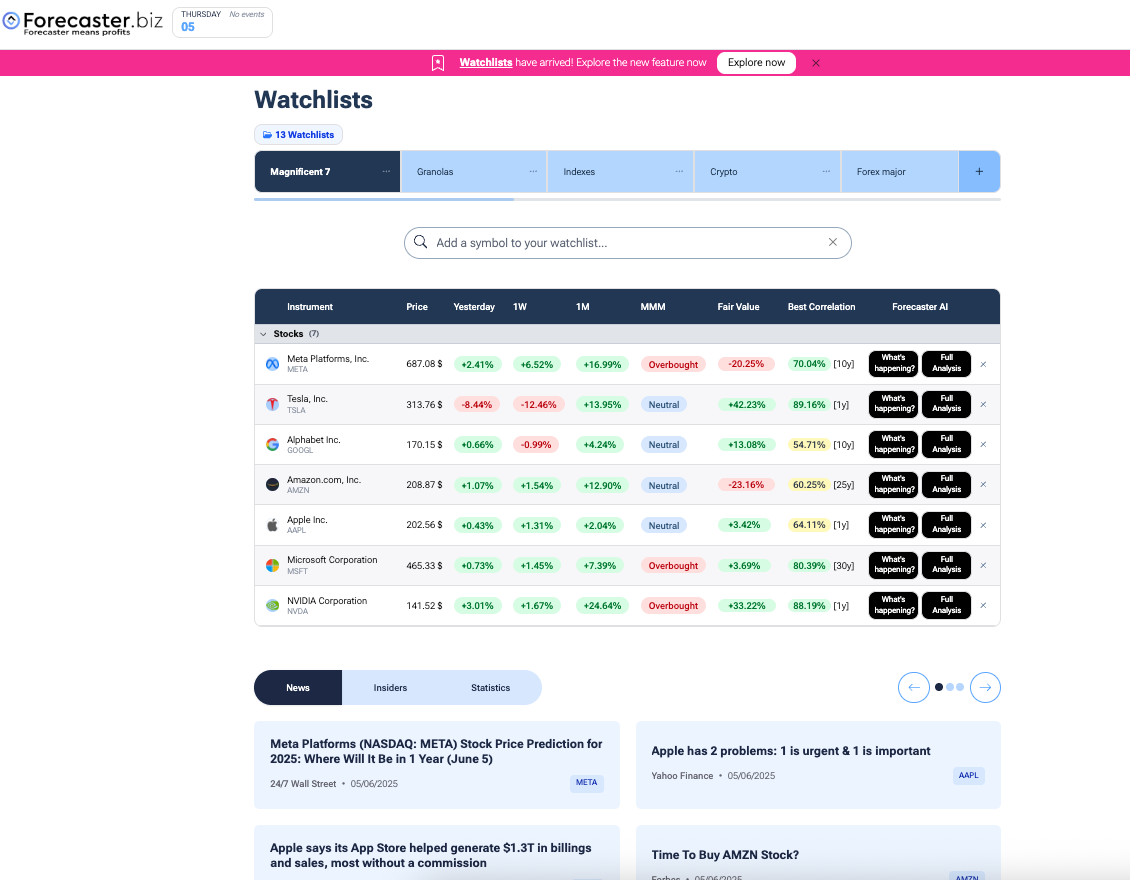Viewport: 1130px width, 880px height.
Task: Remove Alphabet Inc. row with X icon
Action: point(983,444)
